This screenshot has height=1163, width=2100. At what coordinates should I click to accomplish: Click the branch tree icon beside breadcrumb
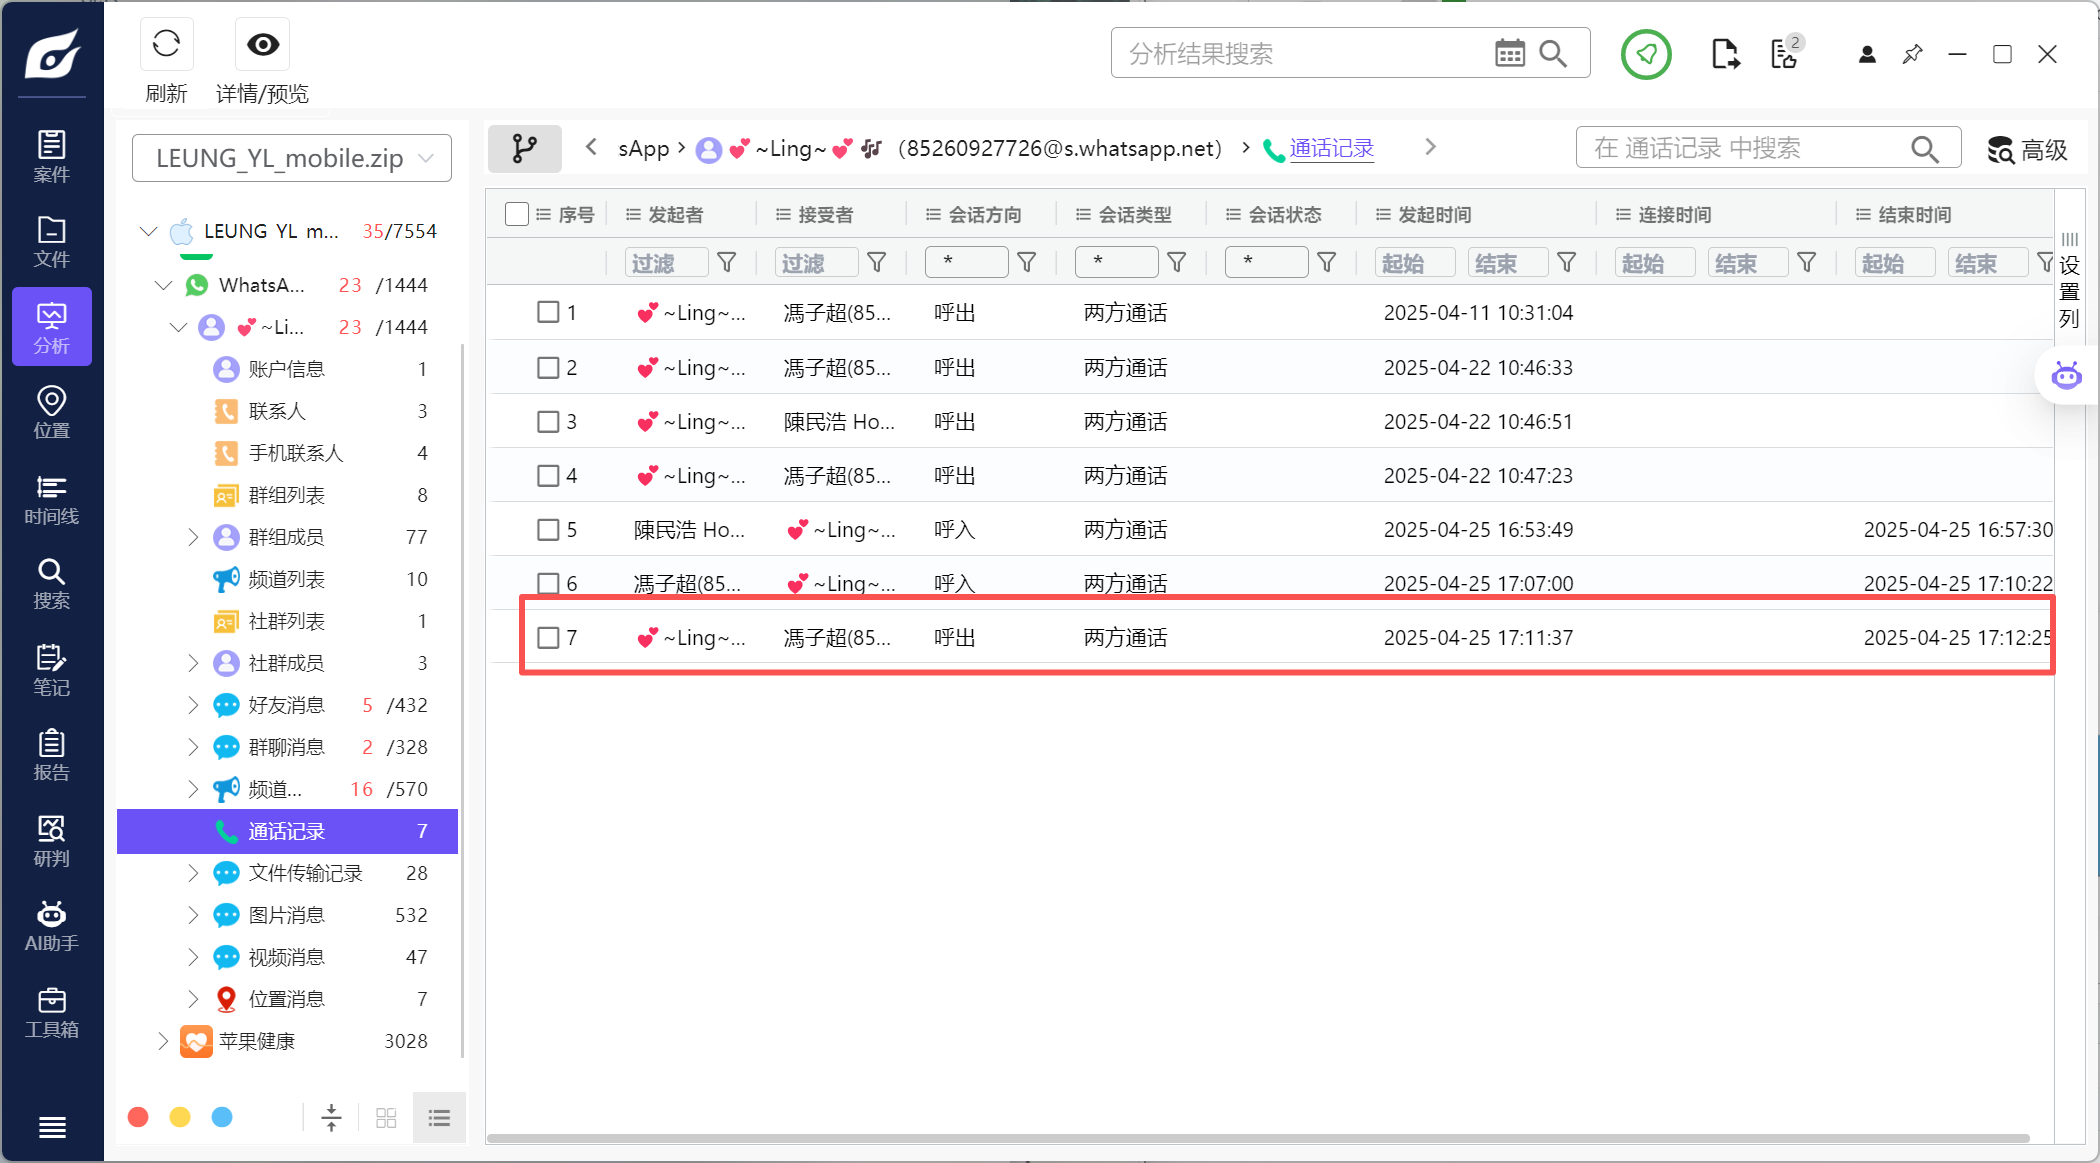point(524,149)
